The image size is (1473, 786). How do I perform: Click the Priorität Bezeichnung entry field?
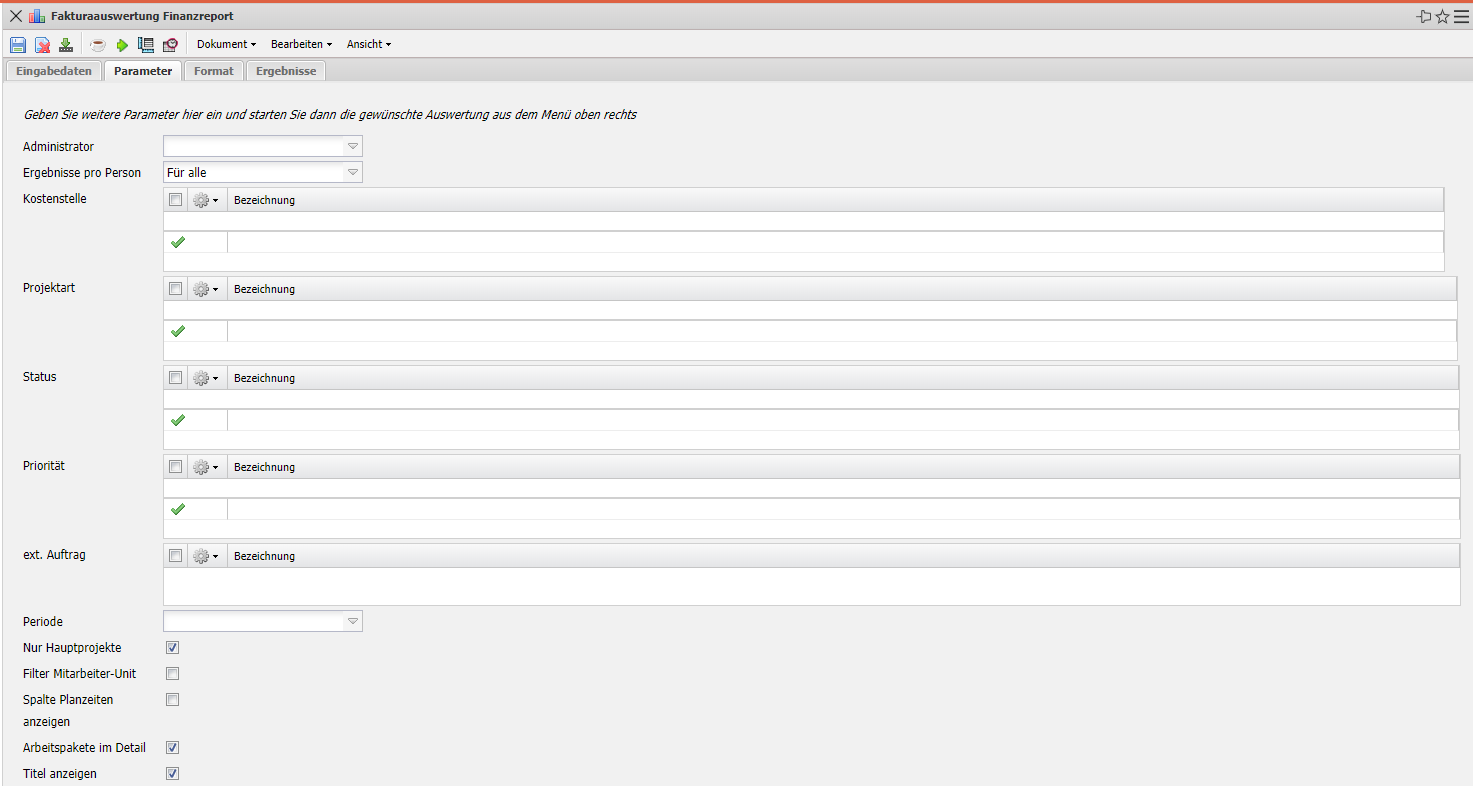[x=843, y=509]
